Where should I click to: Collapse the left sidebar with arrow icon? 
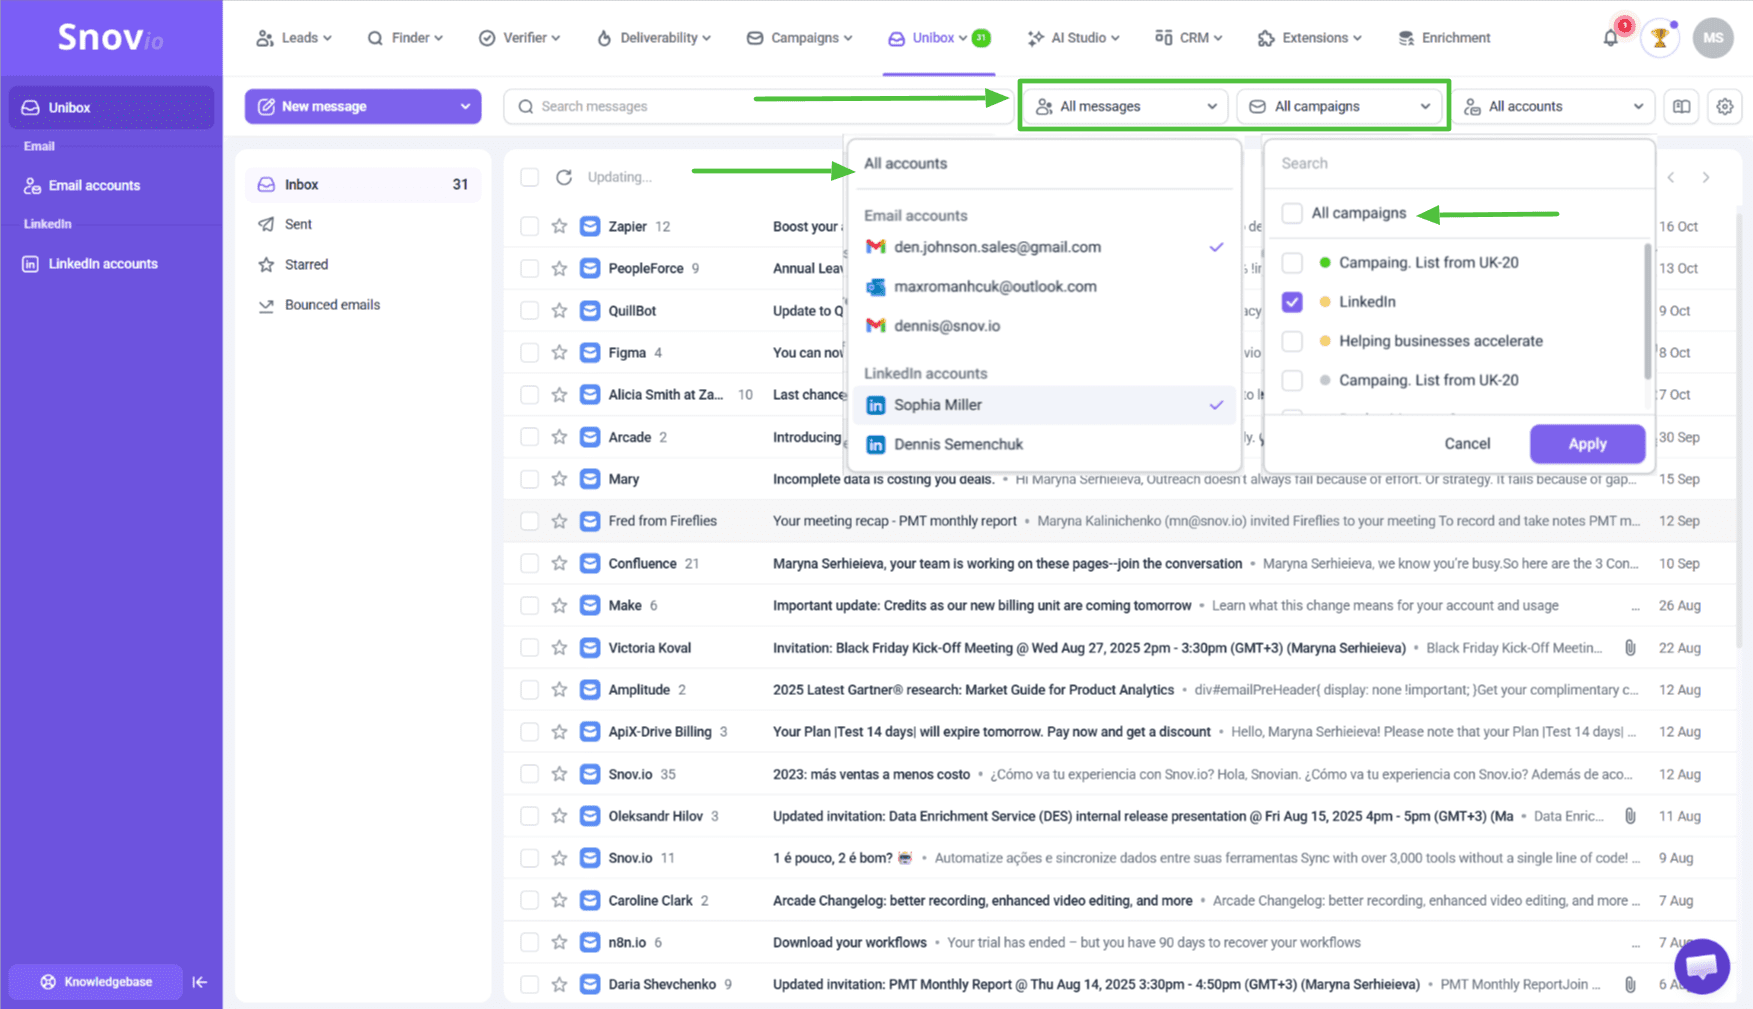coord(200,982)
